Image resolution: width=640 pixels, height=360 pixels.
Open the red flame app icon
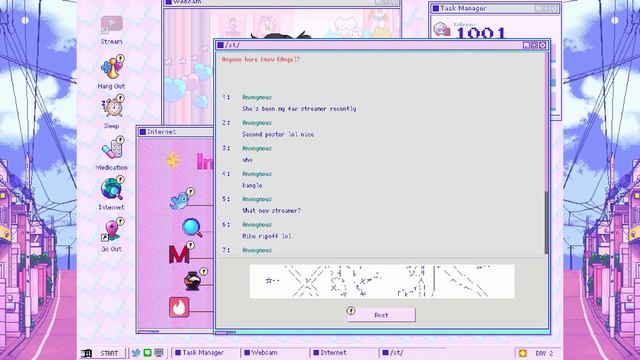coord(179,307)
